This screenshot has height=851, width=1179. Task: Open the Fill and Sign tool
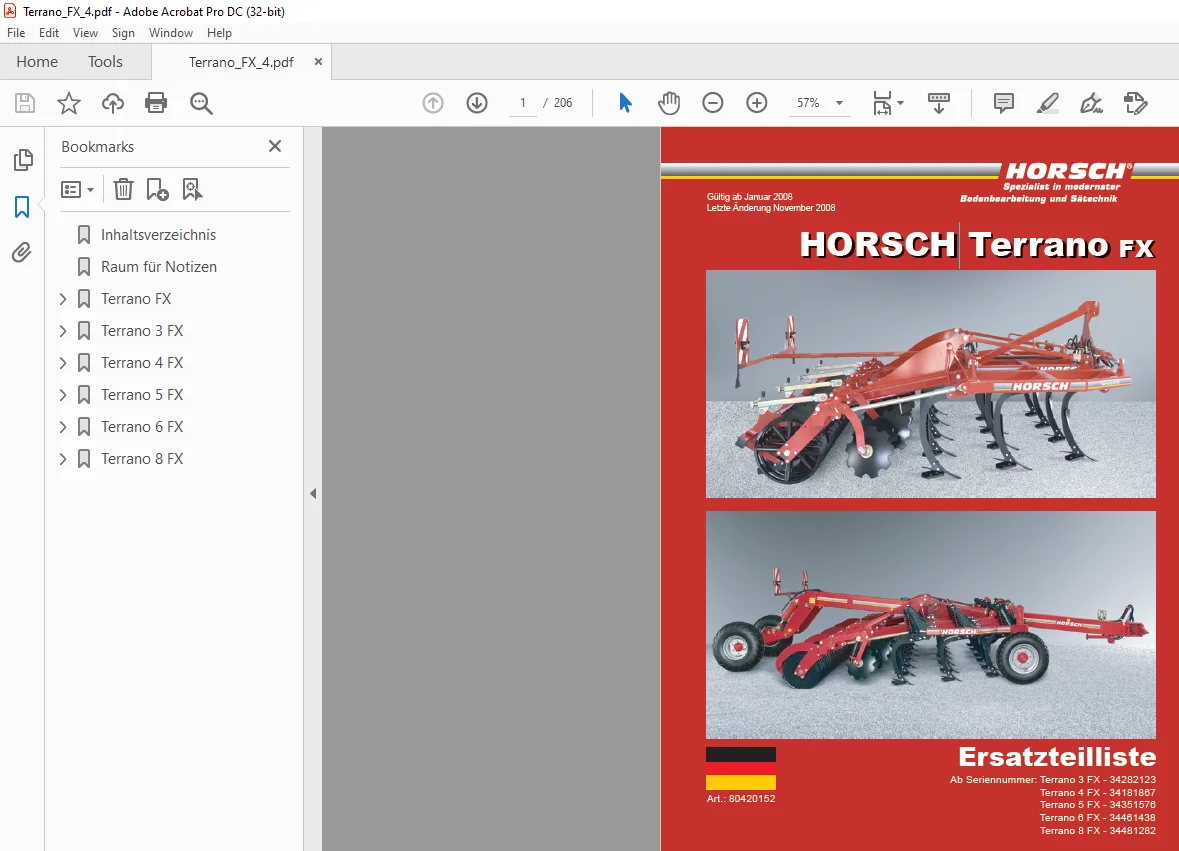click(x=1091, y=103)
